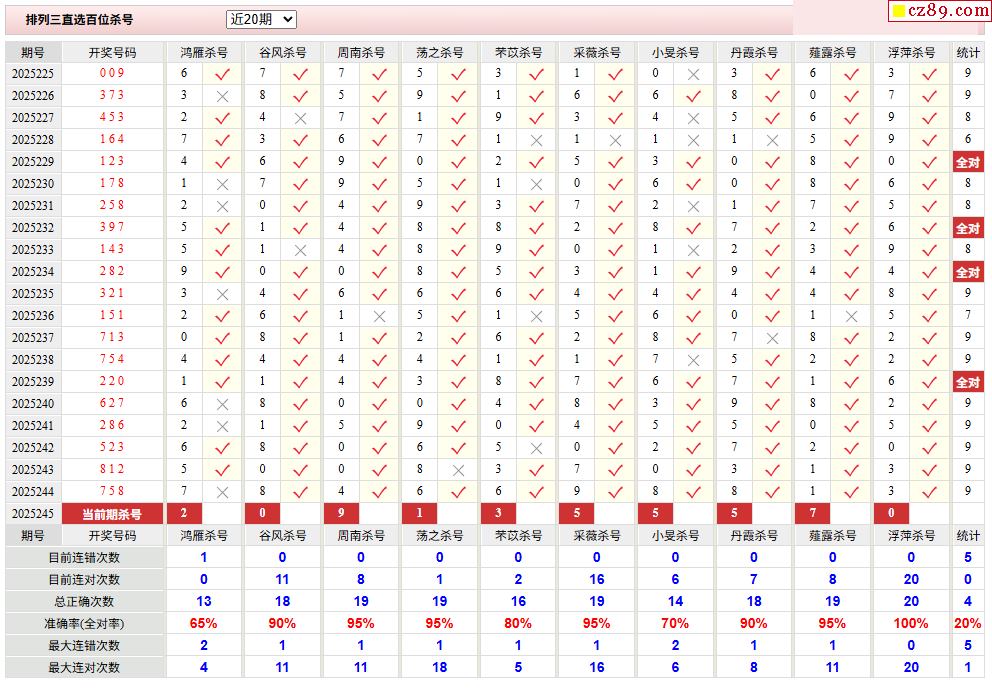
Task: Click the red 2 for 鸿雁杀号 in row 2025245
Action: 184,513
